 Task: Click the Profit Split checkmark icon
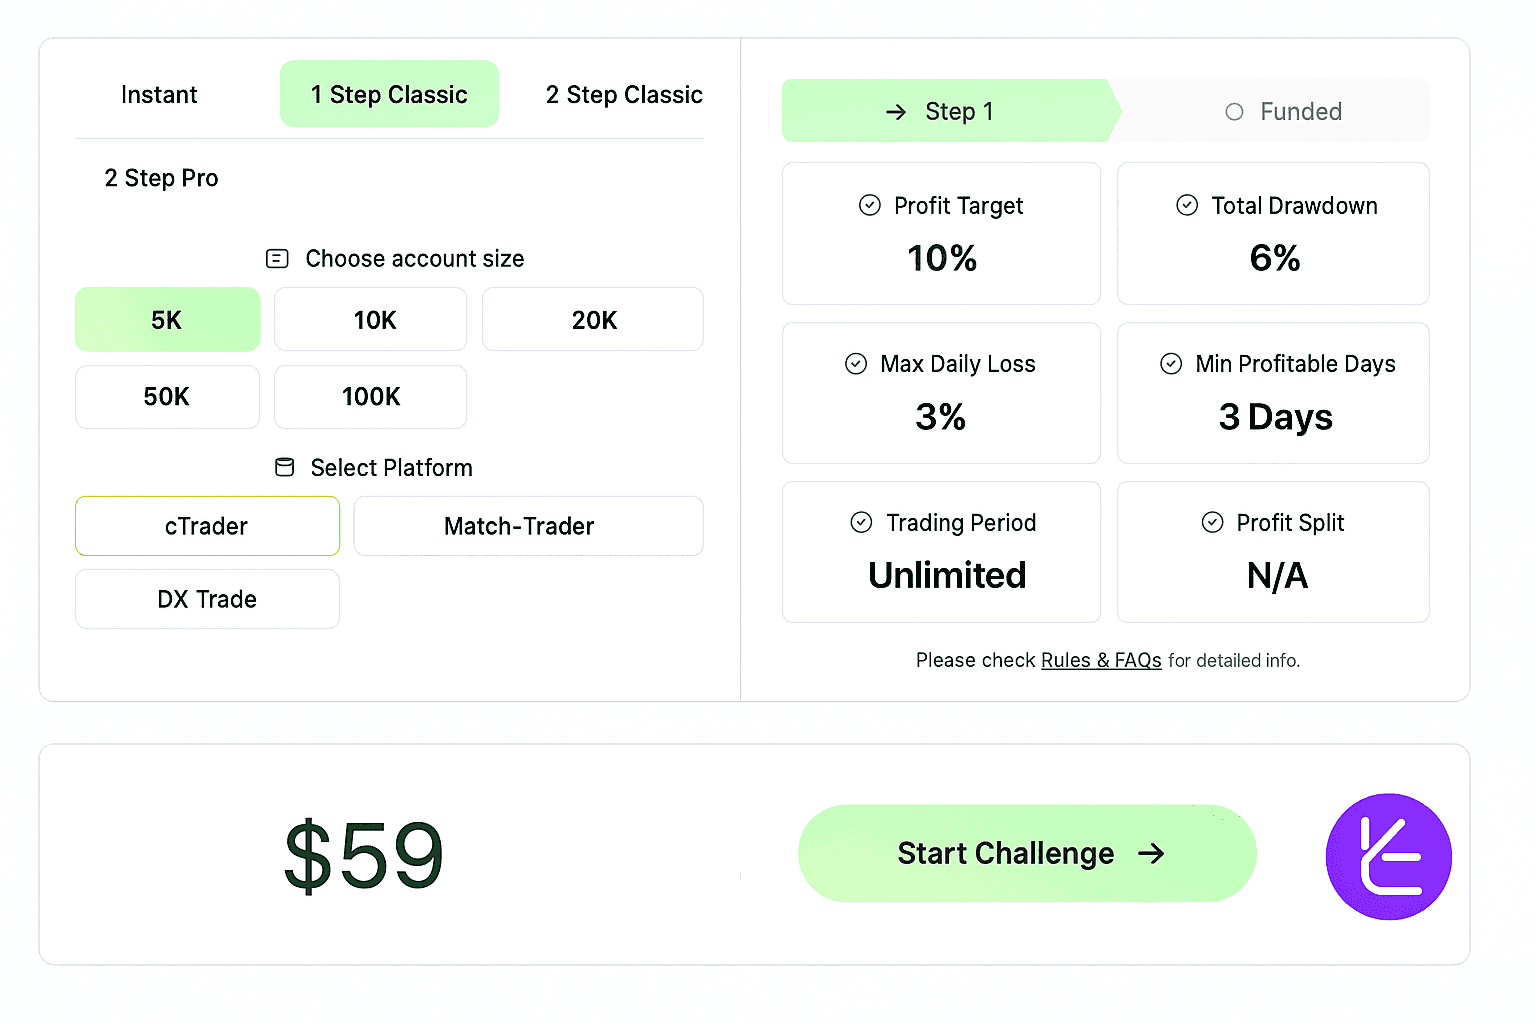(x=1212, y=522)
